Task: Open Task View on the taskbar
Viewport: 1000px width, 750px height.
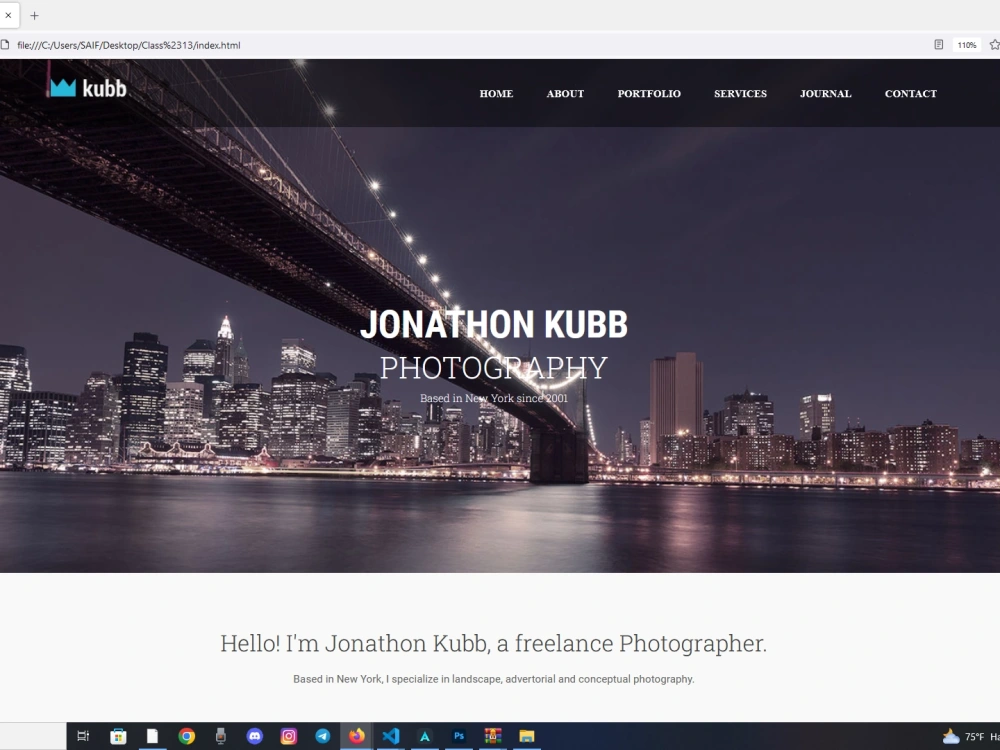Action: tap(83, 736)
